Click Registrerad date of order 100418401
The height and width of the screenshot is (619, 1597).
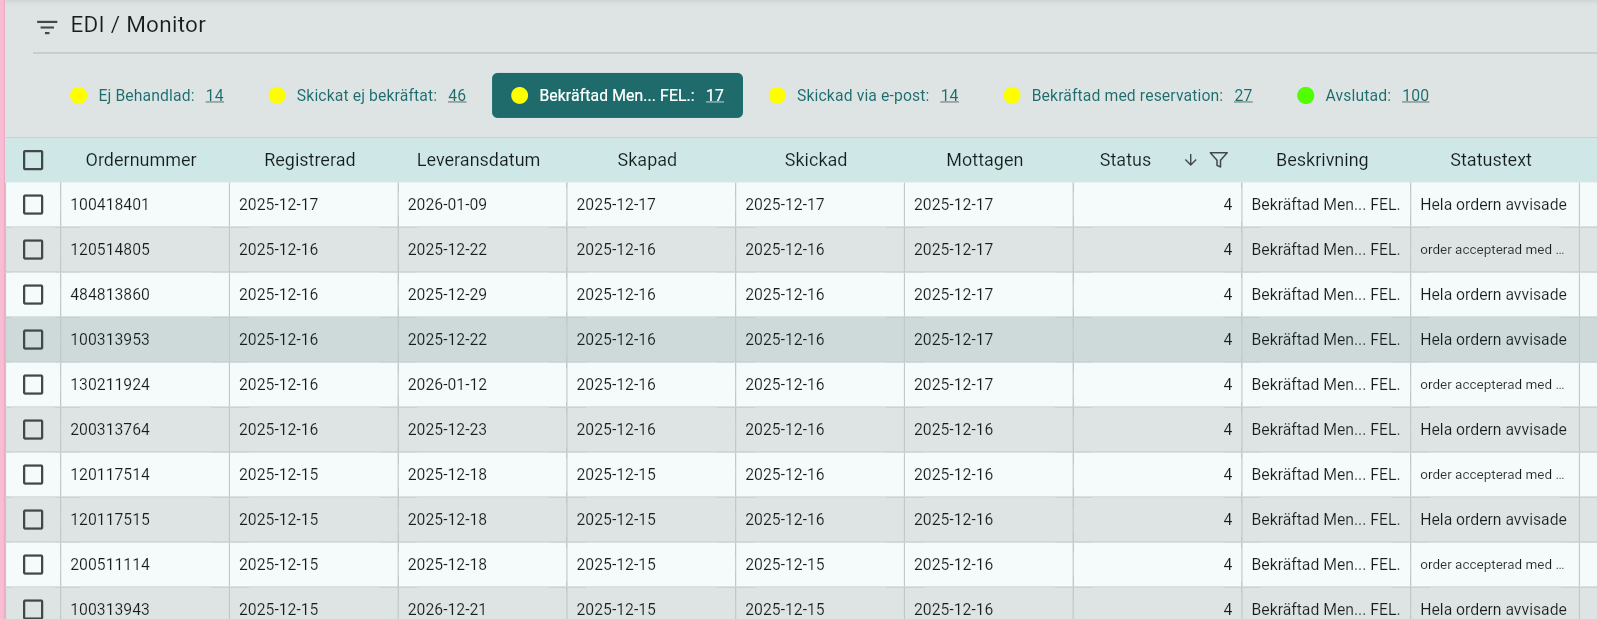tap(313, 205)
